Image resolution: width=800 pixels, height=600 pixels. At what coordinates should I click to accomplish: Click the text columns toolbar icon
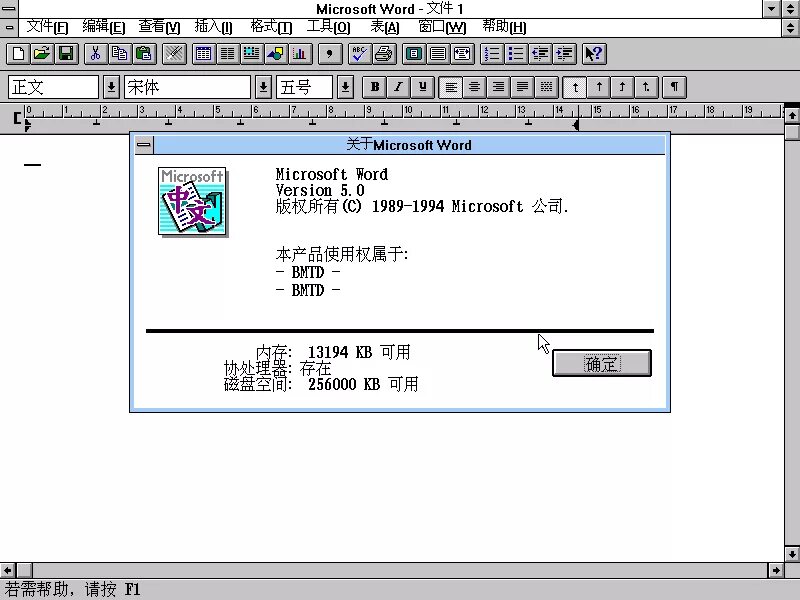click(x=228, y=54)
